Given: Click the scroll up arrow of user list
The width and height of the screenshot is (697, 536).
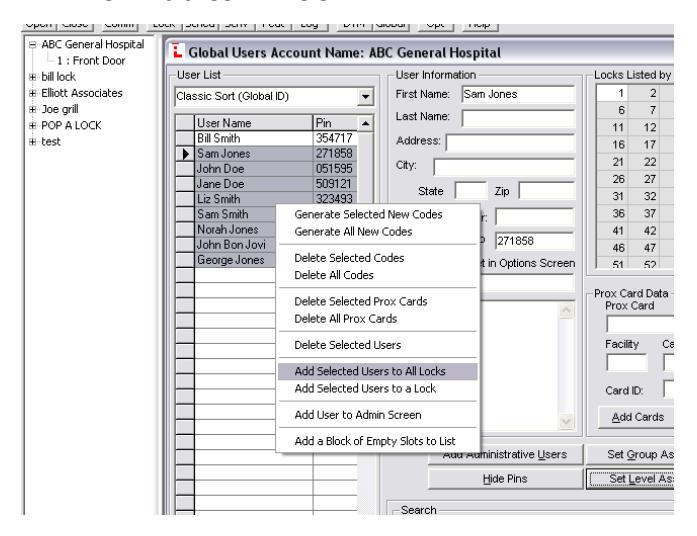Looking at the screenshot, I should pos(365,123).
